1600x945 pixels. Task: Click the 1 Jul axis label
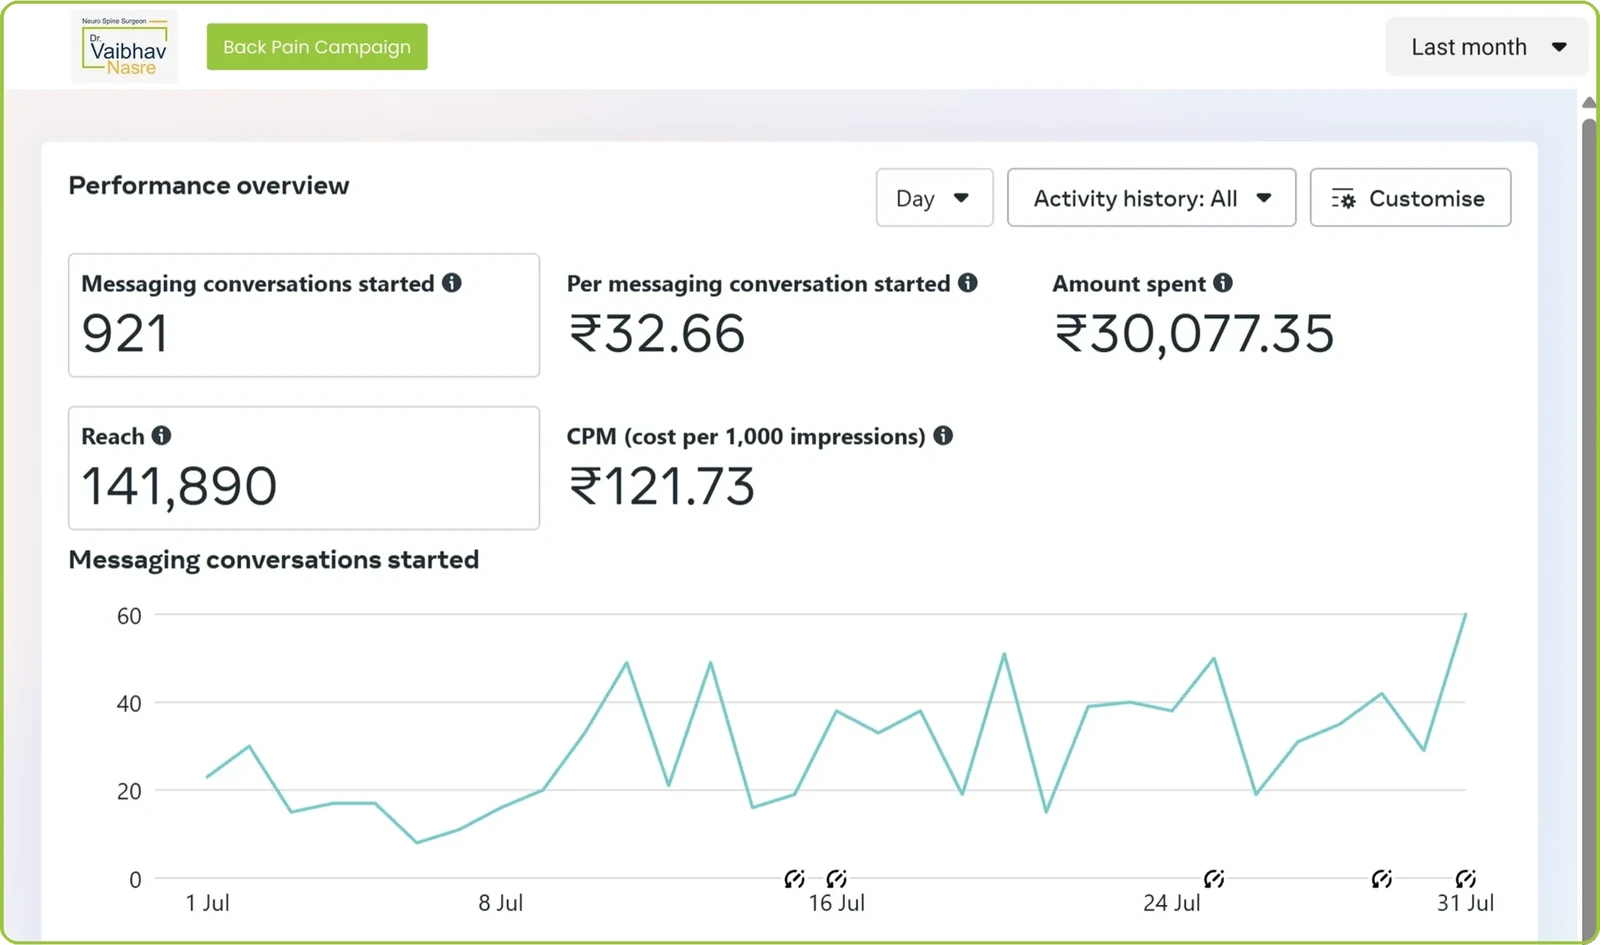[x=207, y=903]
